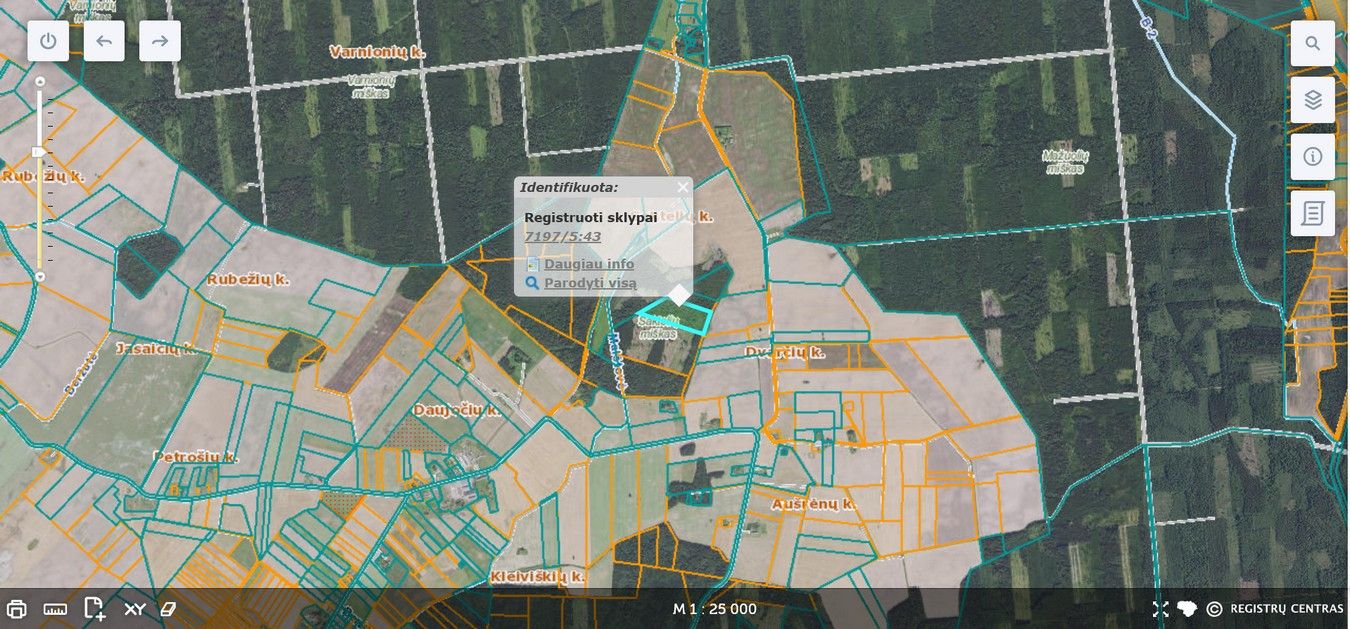This screenshot has height=629, width=1350.
Task: Open the map layers panel
Action: pos(1312,100)
